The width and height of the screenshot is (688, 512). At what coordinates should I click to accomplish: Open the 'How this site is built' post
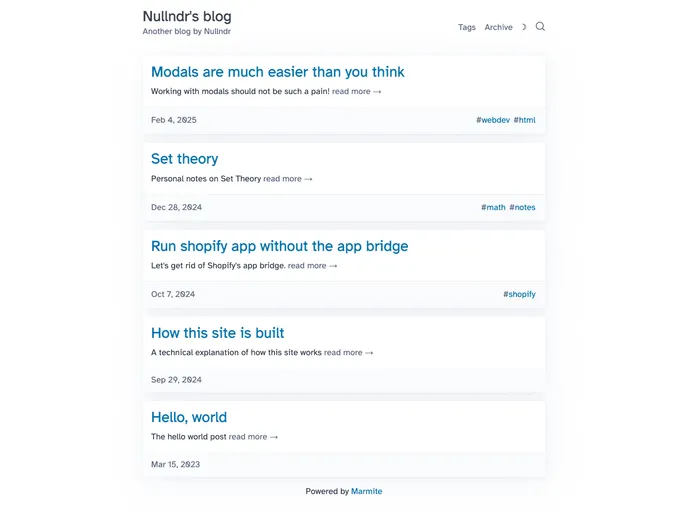coord(217,333)
